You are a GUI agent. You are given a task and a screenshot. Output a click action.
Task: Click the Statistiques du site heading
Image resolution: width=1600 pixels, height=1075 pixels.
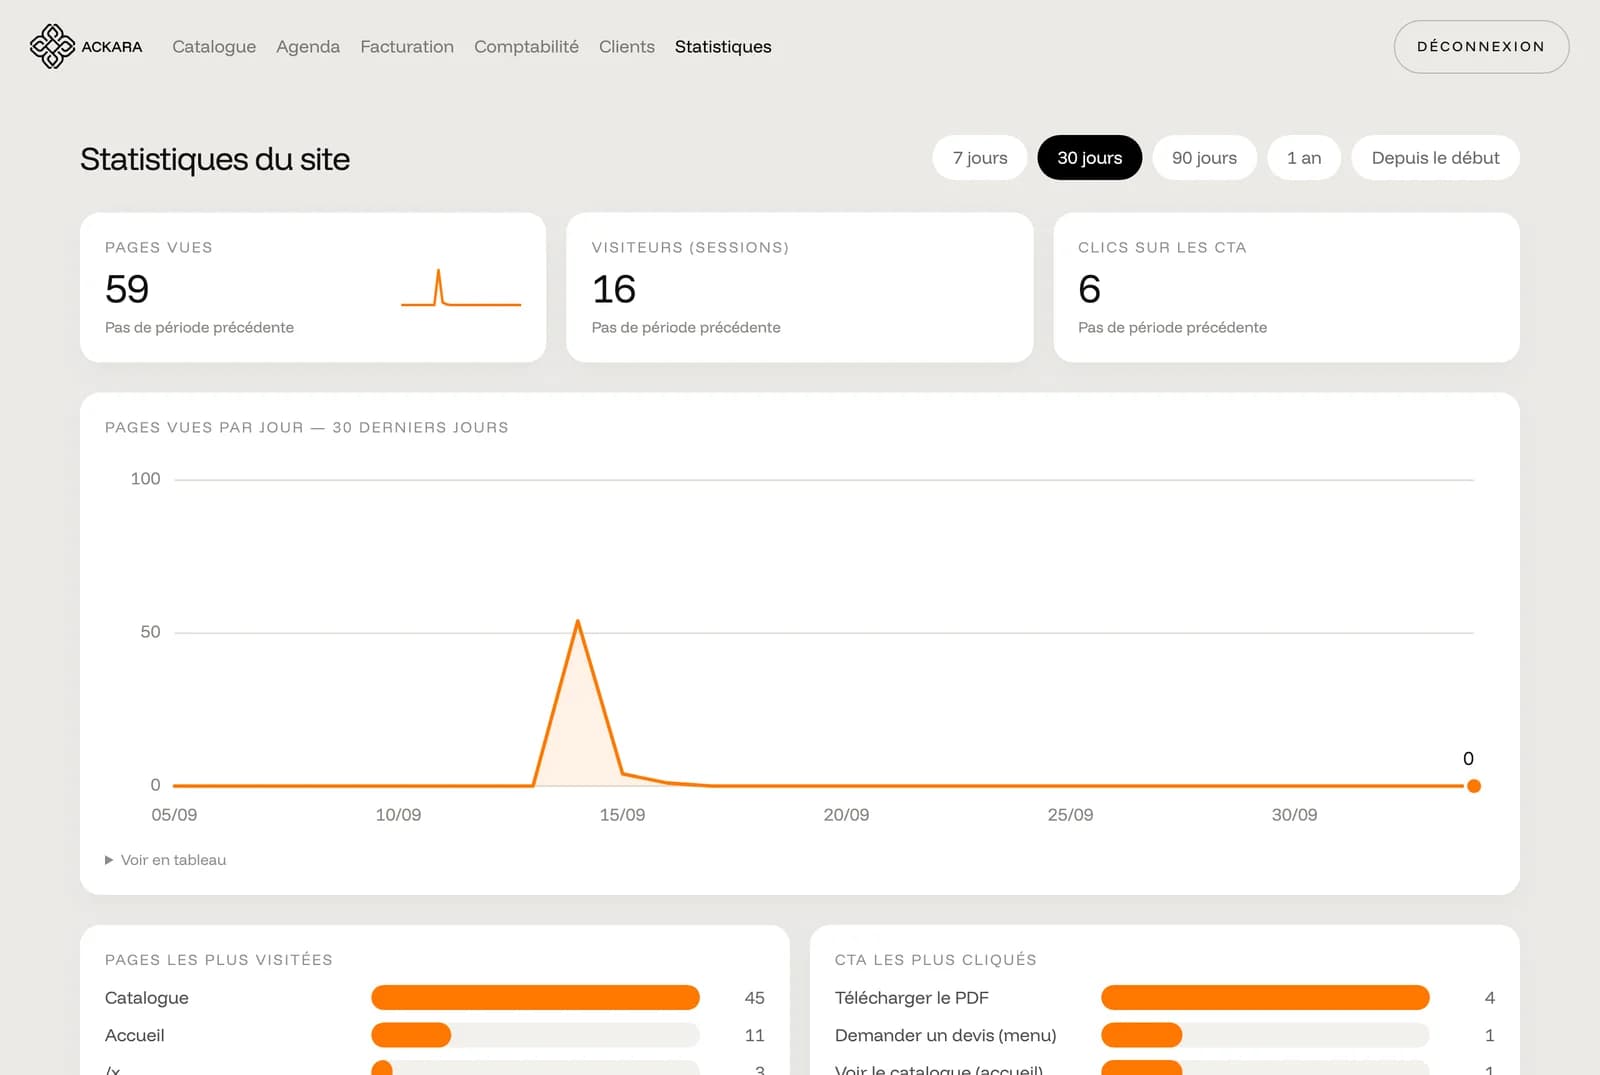click(x=215, y=159)
